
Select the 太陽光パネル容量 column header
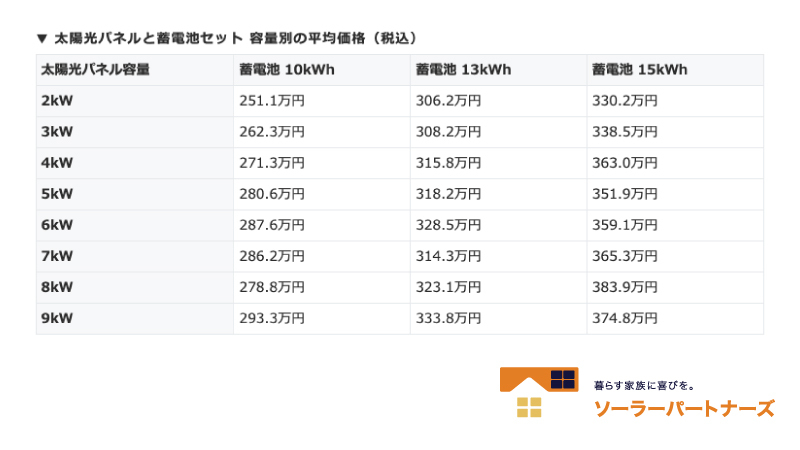click(x=96, y=70)
